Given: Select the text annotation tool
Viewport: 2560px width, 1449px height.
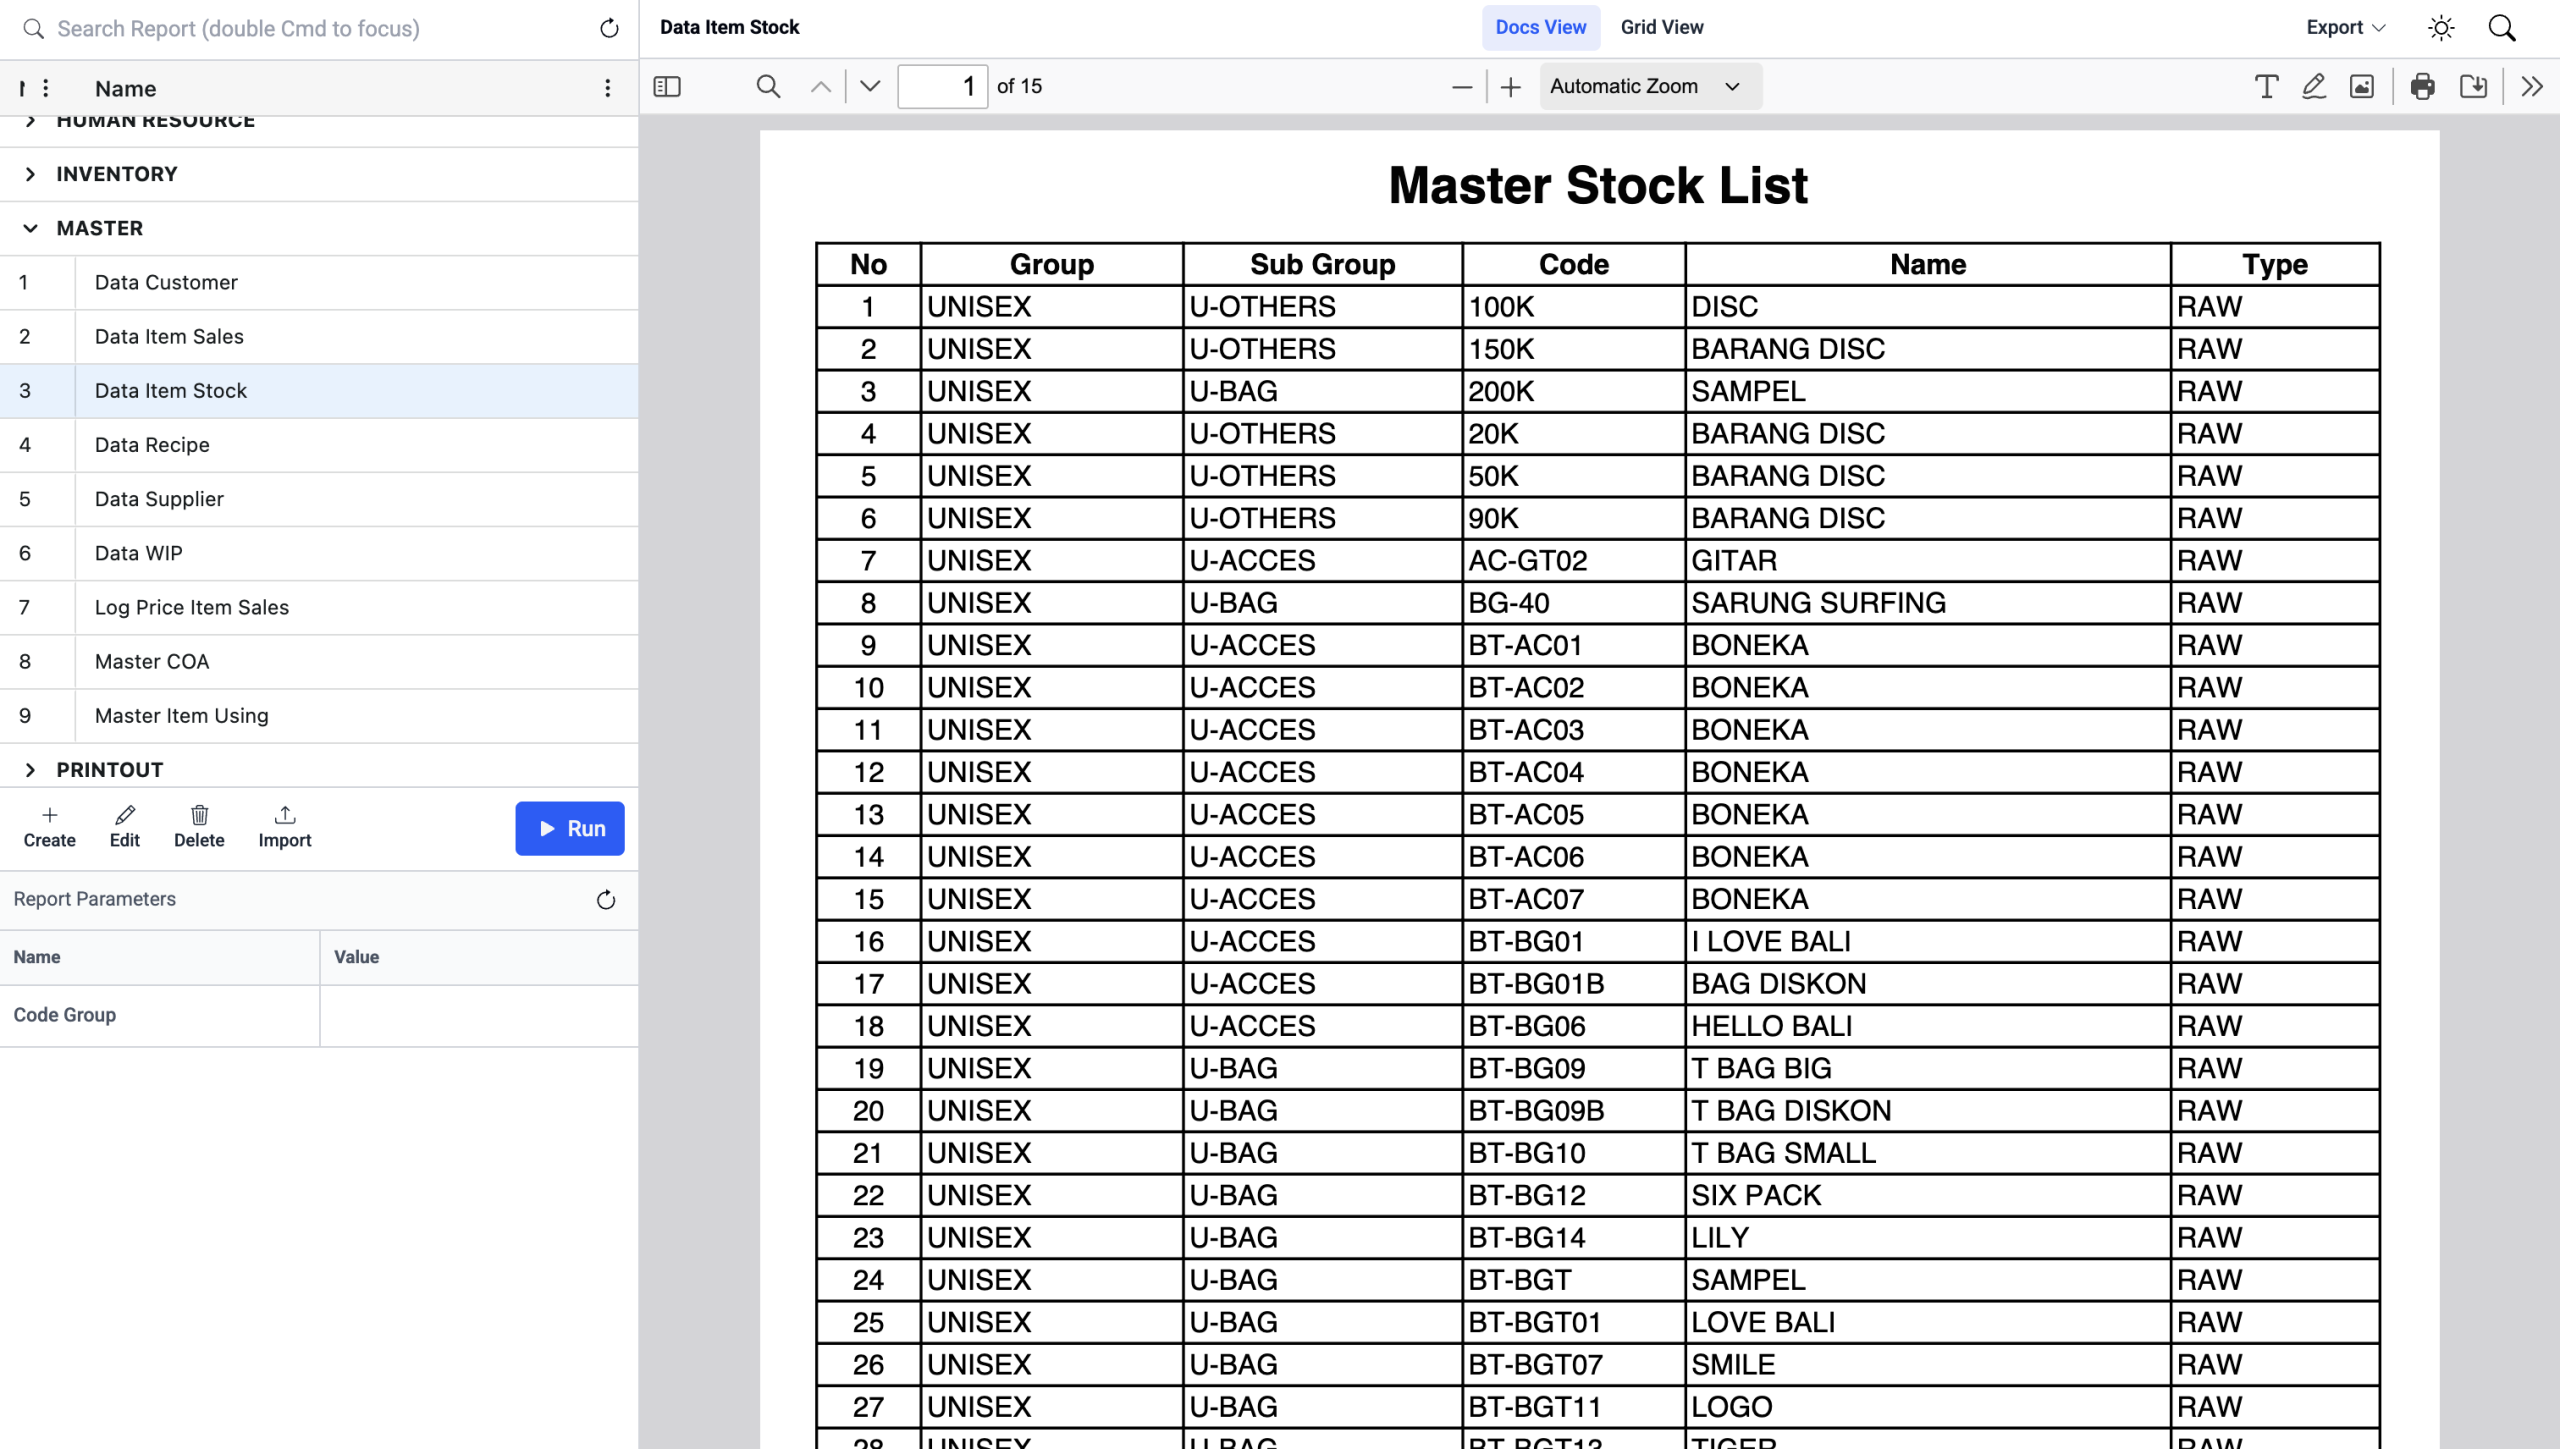Looking at the screenshot, I should tap(2266, 87).
